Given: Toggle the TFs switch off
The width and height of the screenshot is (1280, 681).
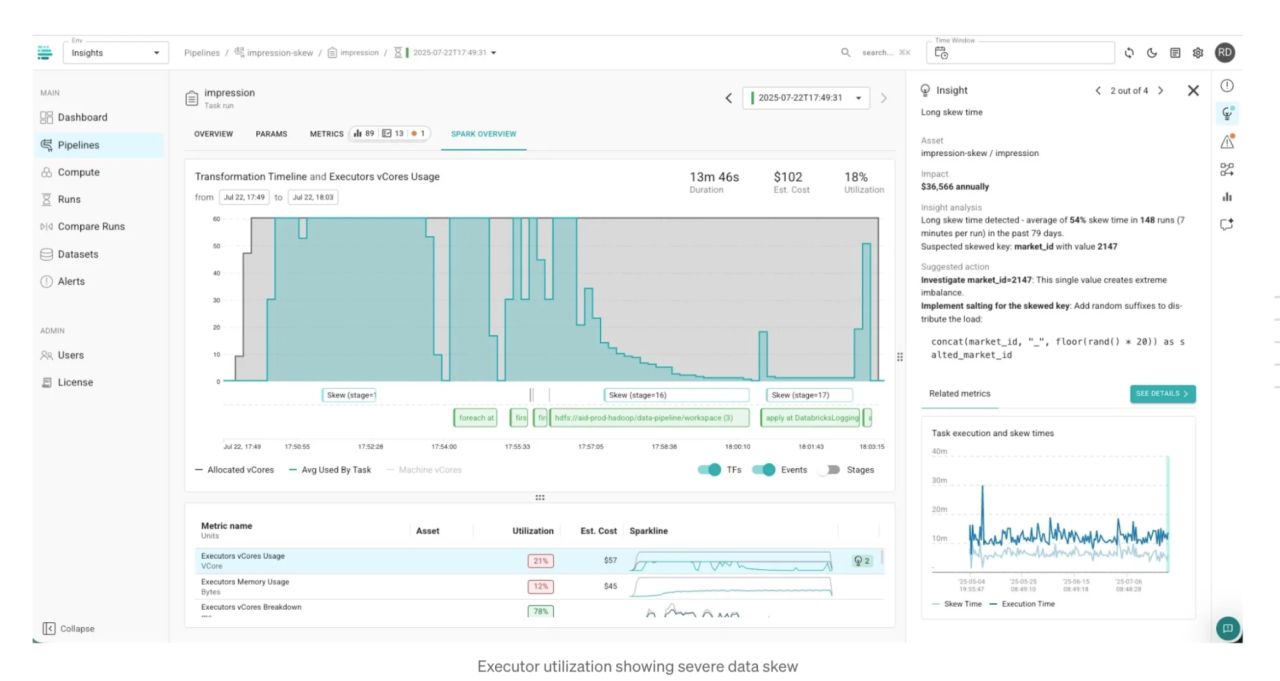Looking at the screenshot, I should (709, 470).
